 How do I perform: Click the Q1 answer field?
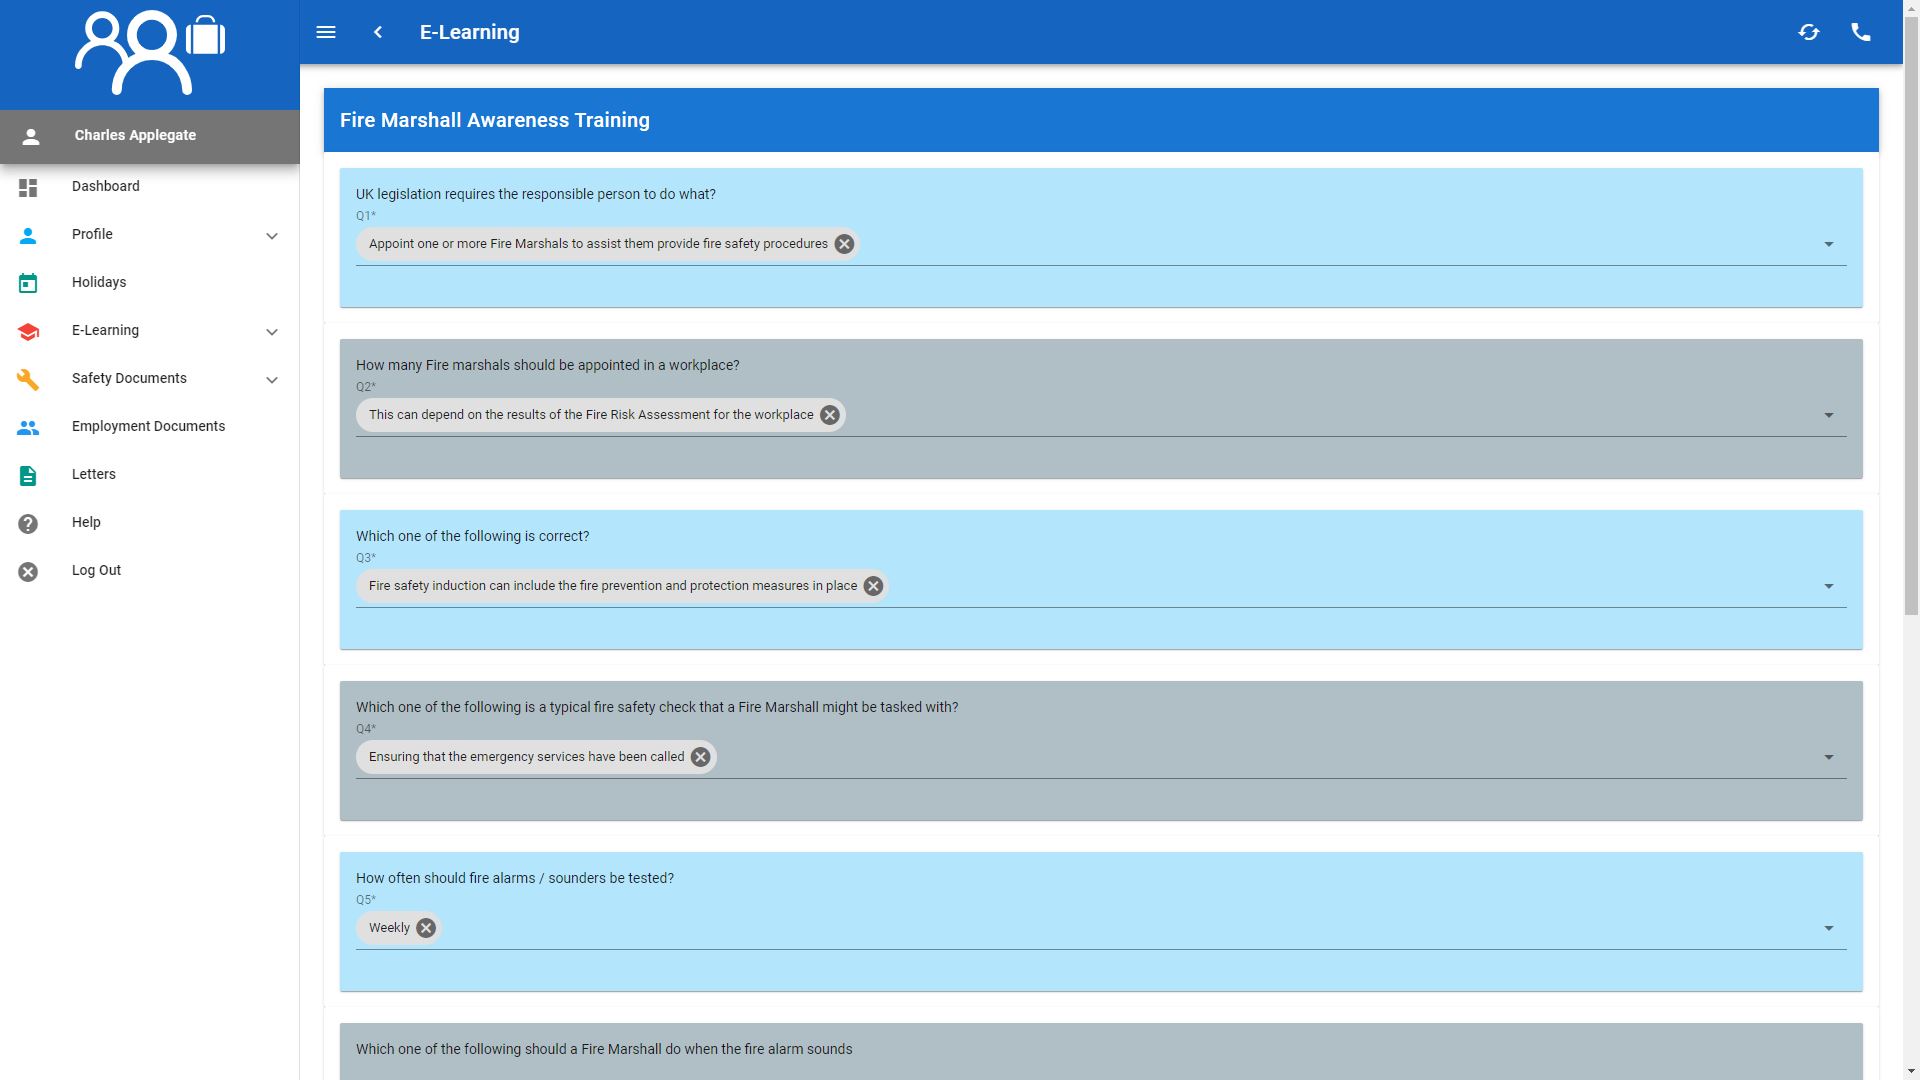point(1101,244)
